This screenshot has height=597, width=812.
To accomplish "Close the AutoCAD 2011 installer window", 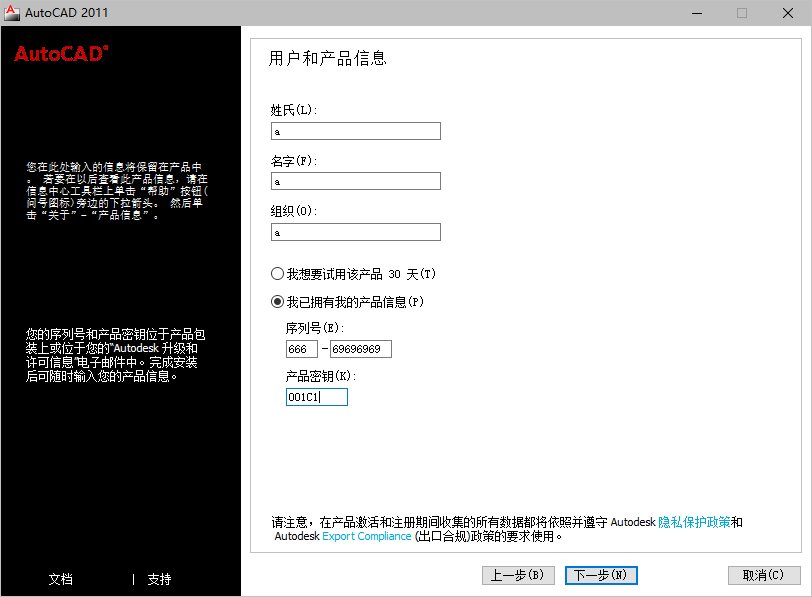I will [786, 13].
